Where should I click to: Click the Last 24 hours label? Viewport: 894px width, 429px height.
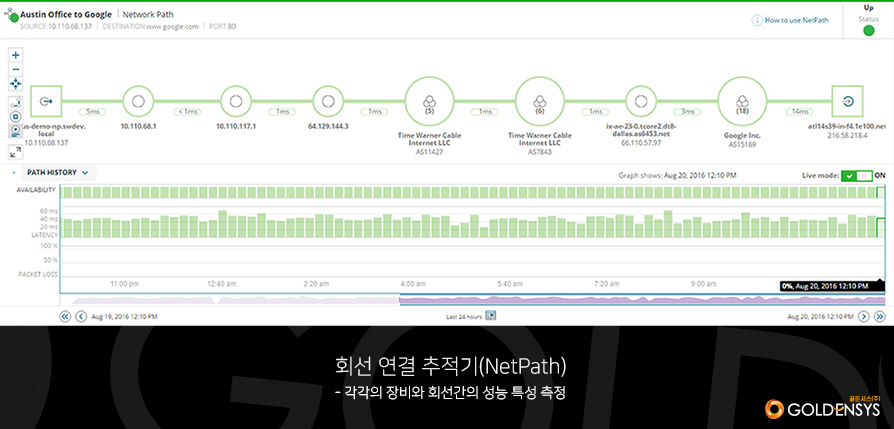[x=464, y=316]
